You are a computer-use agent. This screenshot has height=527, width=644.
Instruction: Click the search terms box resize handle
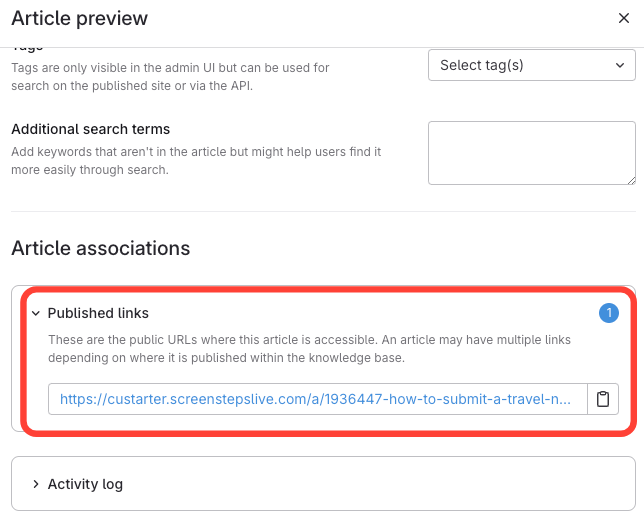[630, 179]
